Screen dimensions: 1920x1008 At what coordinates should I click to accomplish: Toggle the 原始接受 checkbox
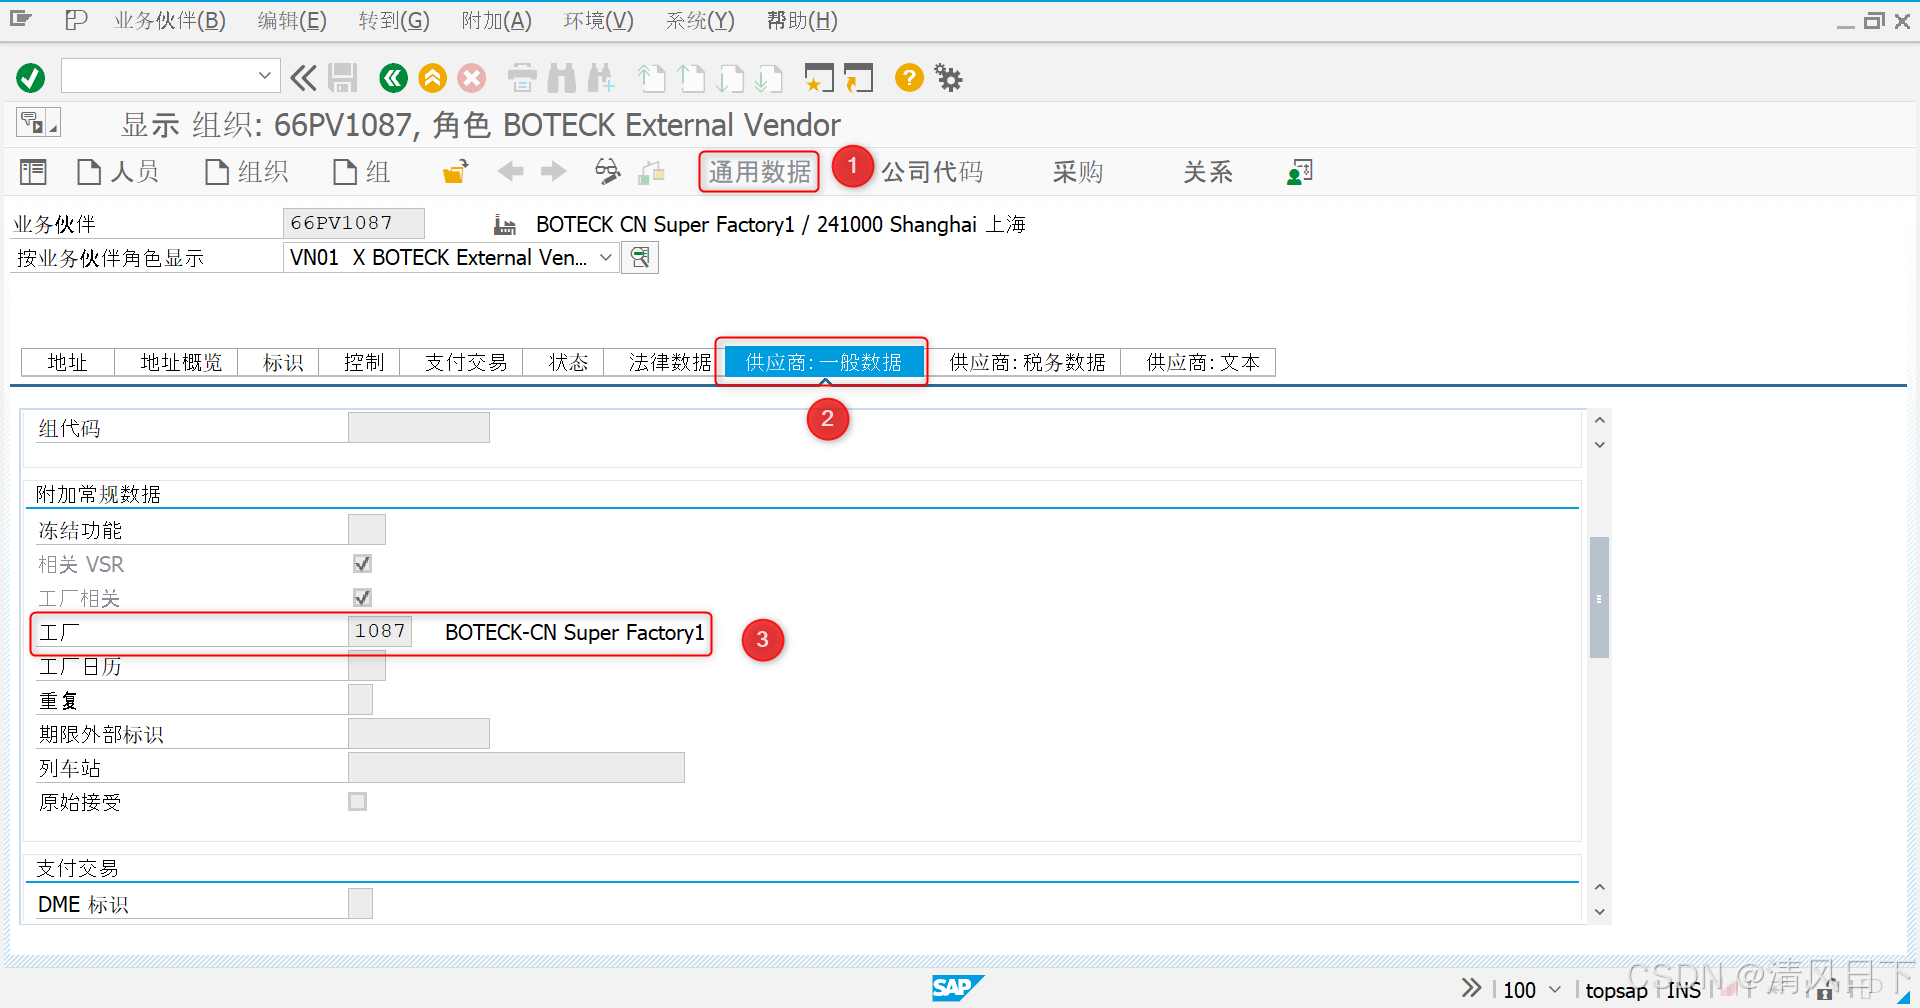pos(357,801)
